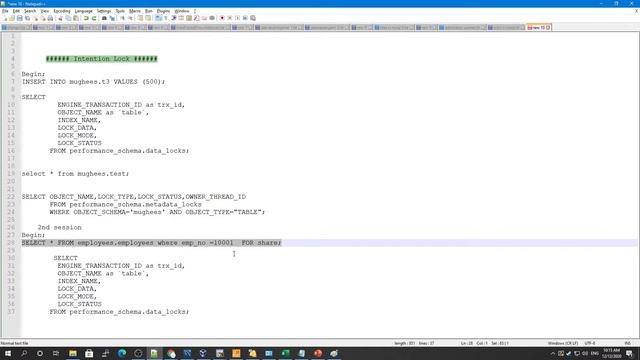Open the Plugins menu
This screenshot has width=640, height=360.
[163, 11]
